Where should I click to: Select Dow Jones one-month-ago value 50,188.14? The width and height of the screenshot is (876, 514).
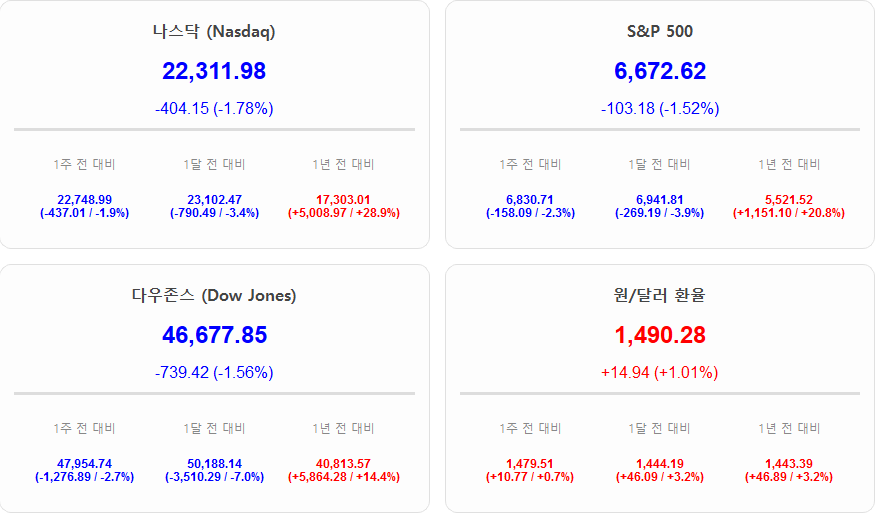click(214, 464)
